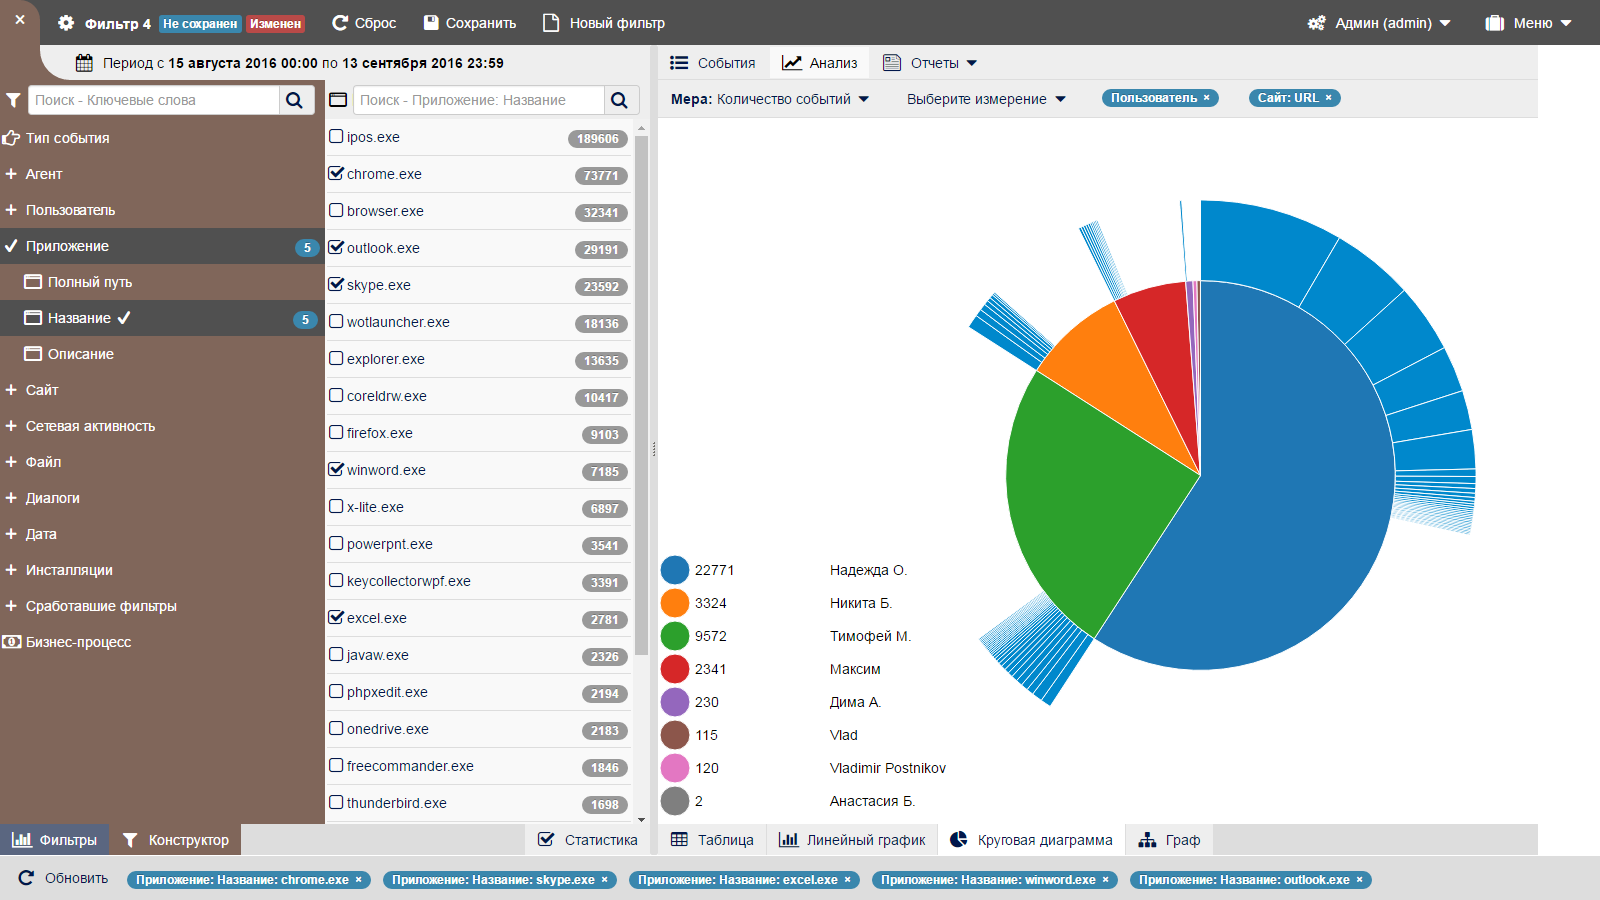This screenshot has width=1600, height=900.
Task: Click the keyword search magnifier icon
Action: (x=295, y=100)
